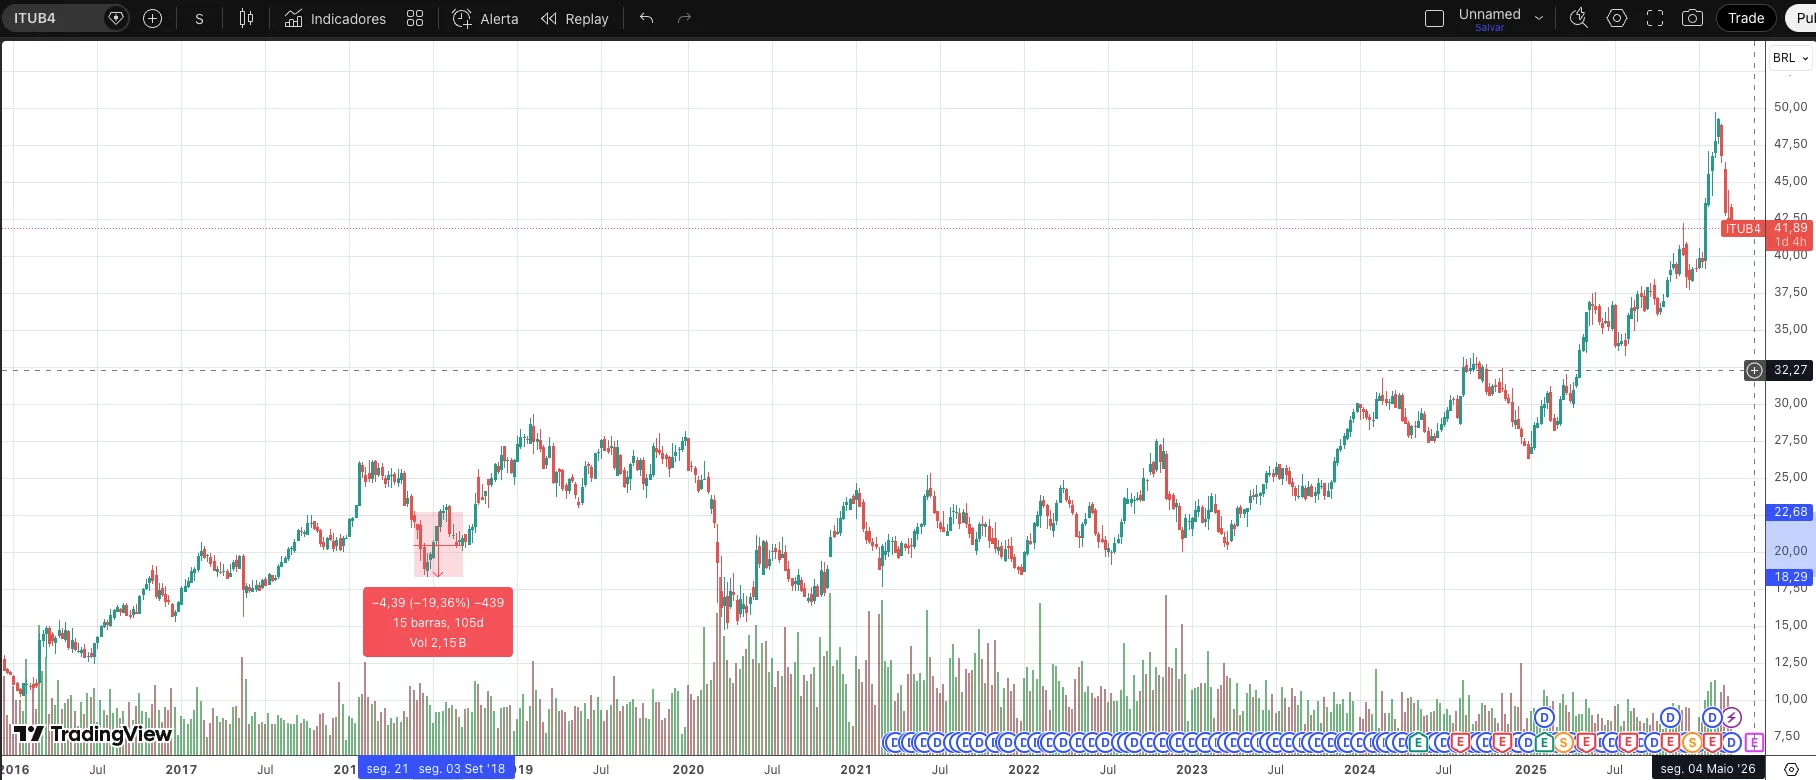Click the seg. 04 Maio '26 date label
This screenshot has width=1816, height=780.
[1708, 769]
